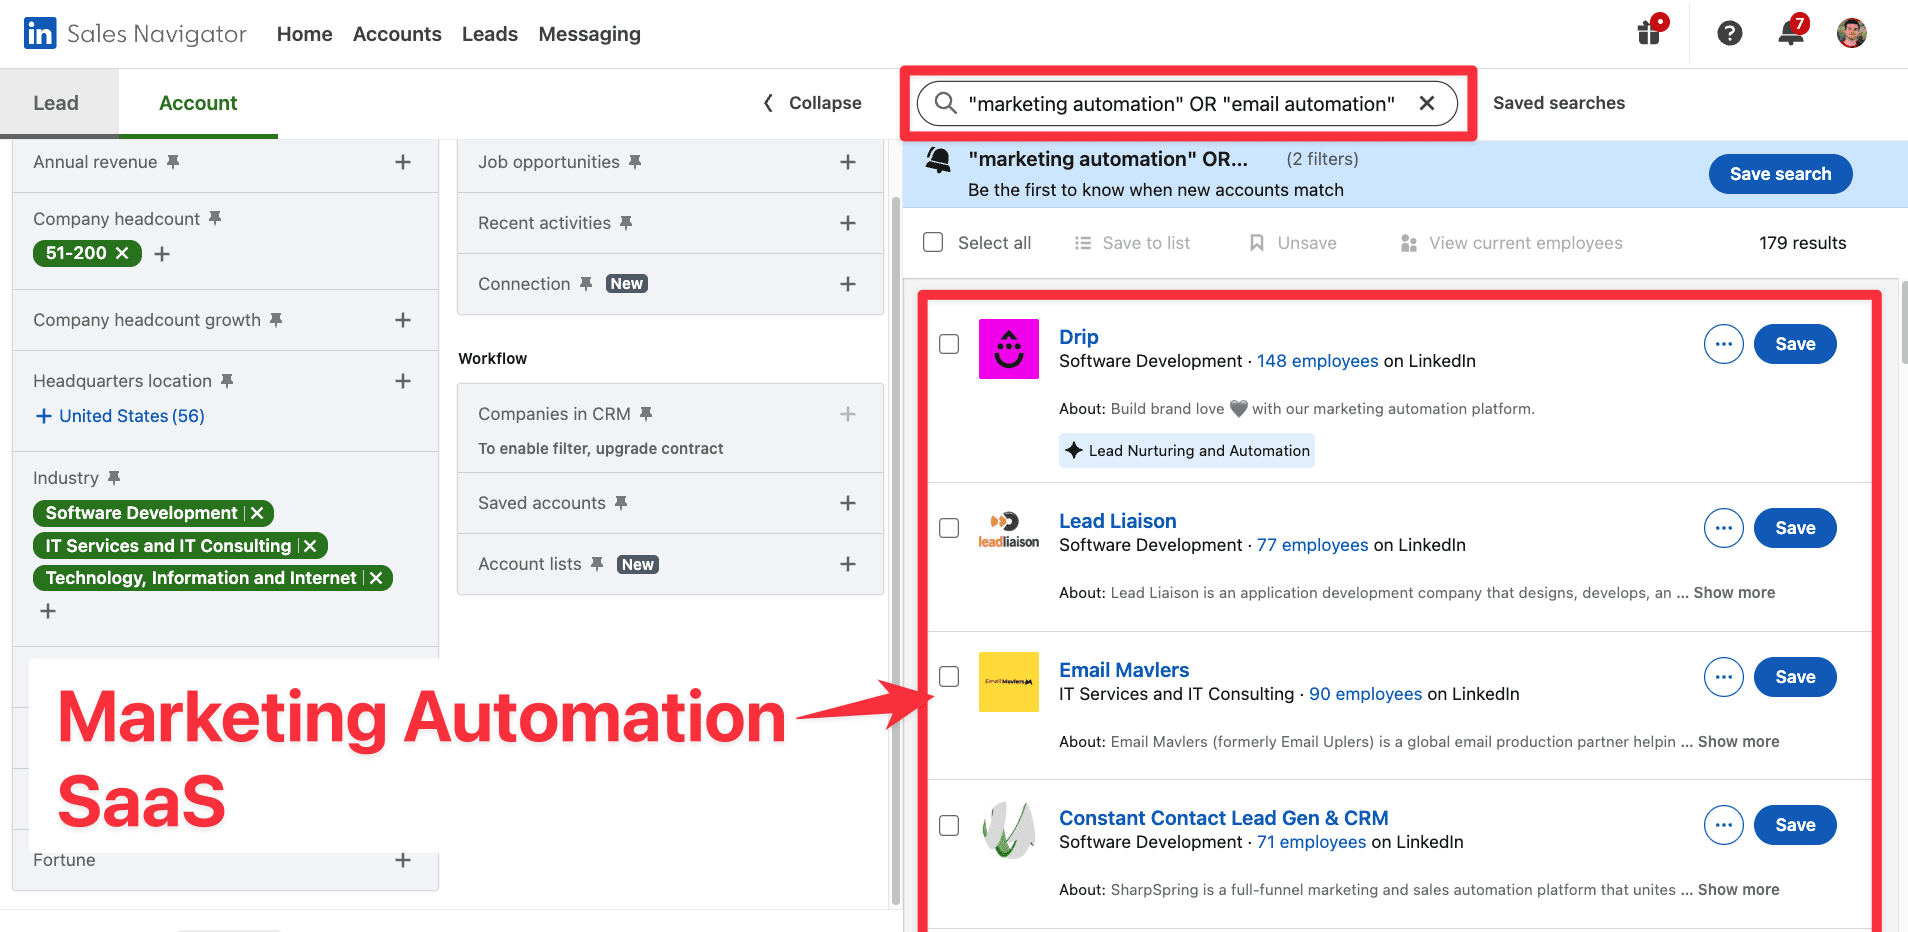
Task: Save the Drip account
Action: pyautogui.click(x=1795, y=344)
